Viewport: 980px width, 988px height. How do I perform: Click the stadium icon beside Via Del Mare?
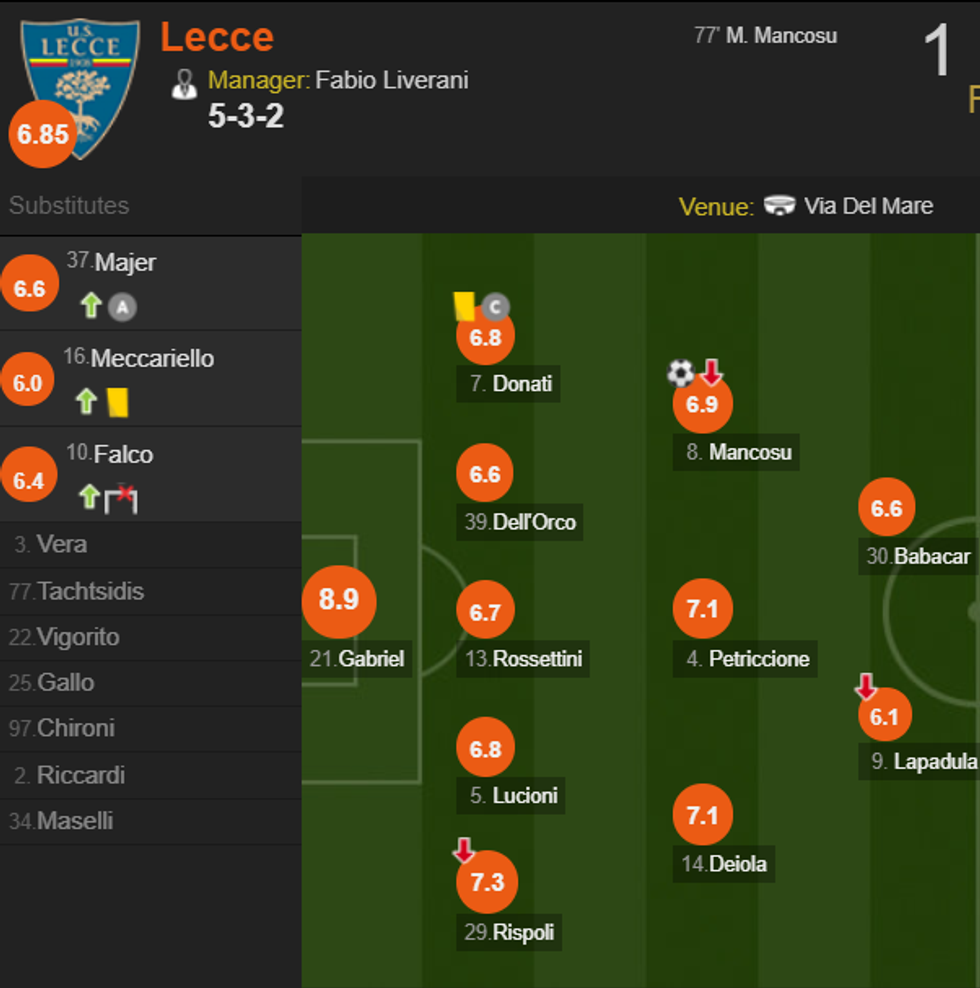pyautogui.click(x=779, y=206)
